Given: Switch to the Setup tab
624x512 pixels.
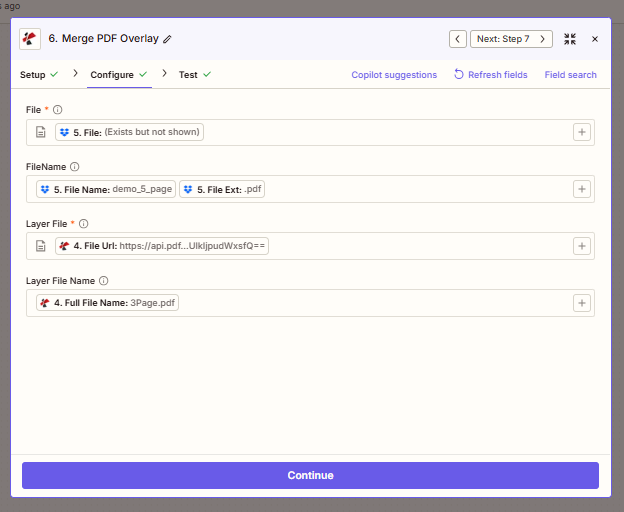Looking at the screenshot, I should pyautogui.click(x=33, y=75).
